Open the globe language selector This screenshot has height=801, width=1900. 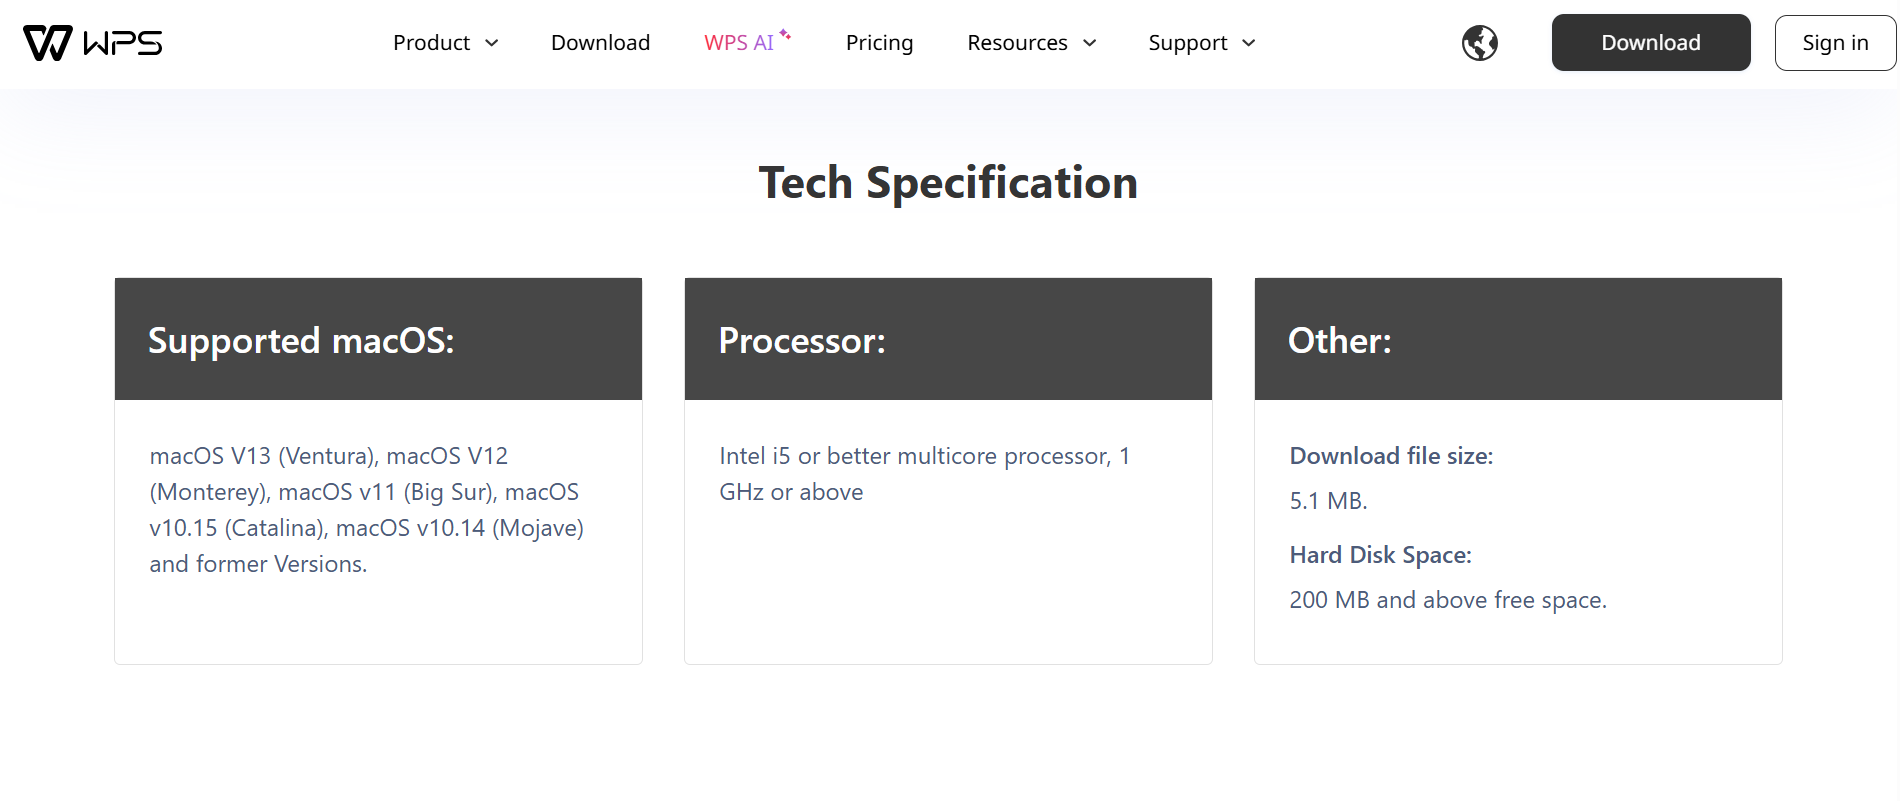[1479, 43]
